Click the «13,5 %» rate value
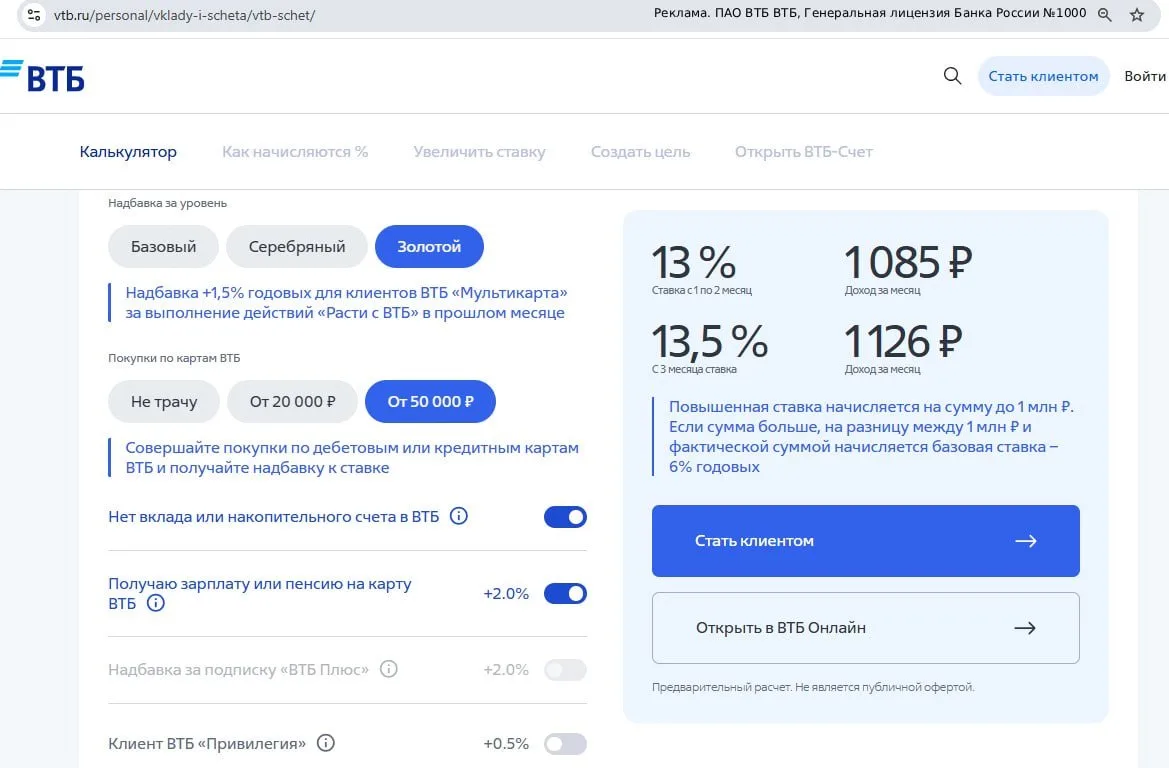Image resolution: width=1169 pixels, height=768 pixels. click(710, 341)
